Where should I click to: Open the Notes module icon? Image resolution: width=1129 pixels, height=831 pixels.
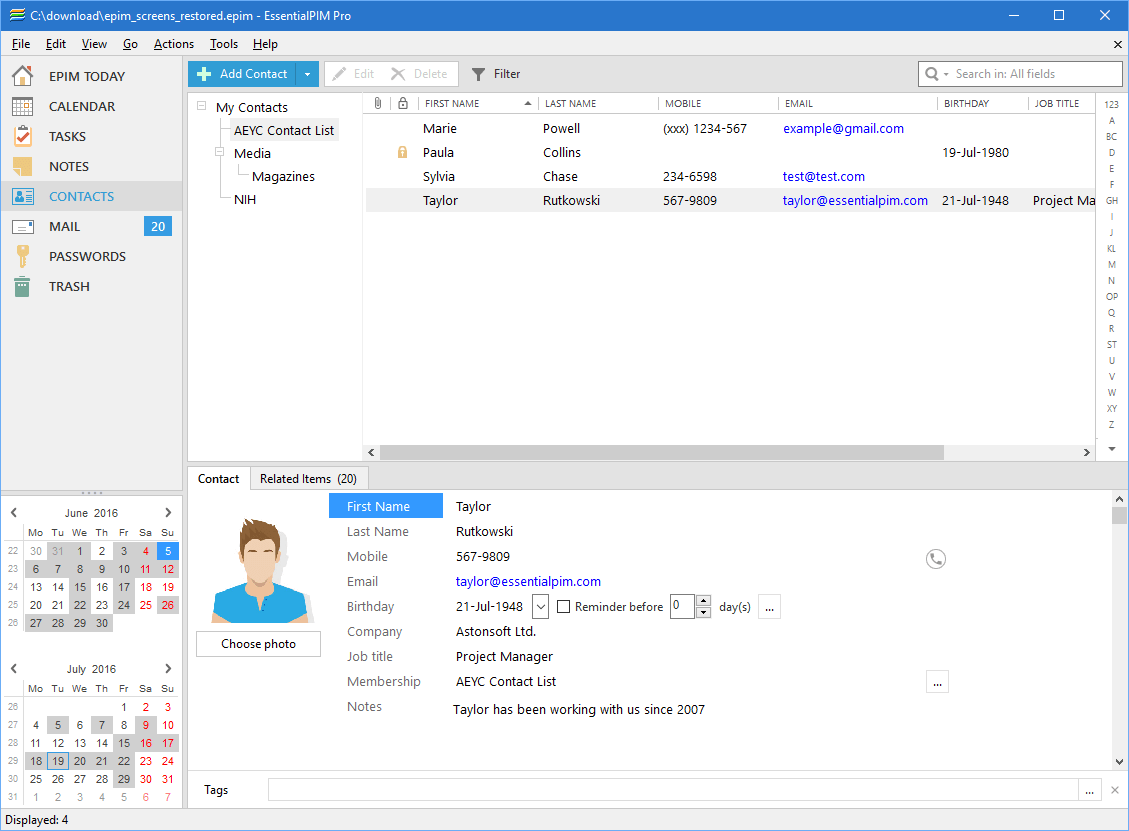click(22, 166)
